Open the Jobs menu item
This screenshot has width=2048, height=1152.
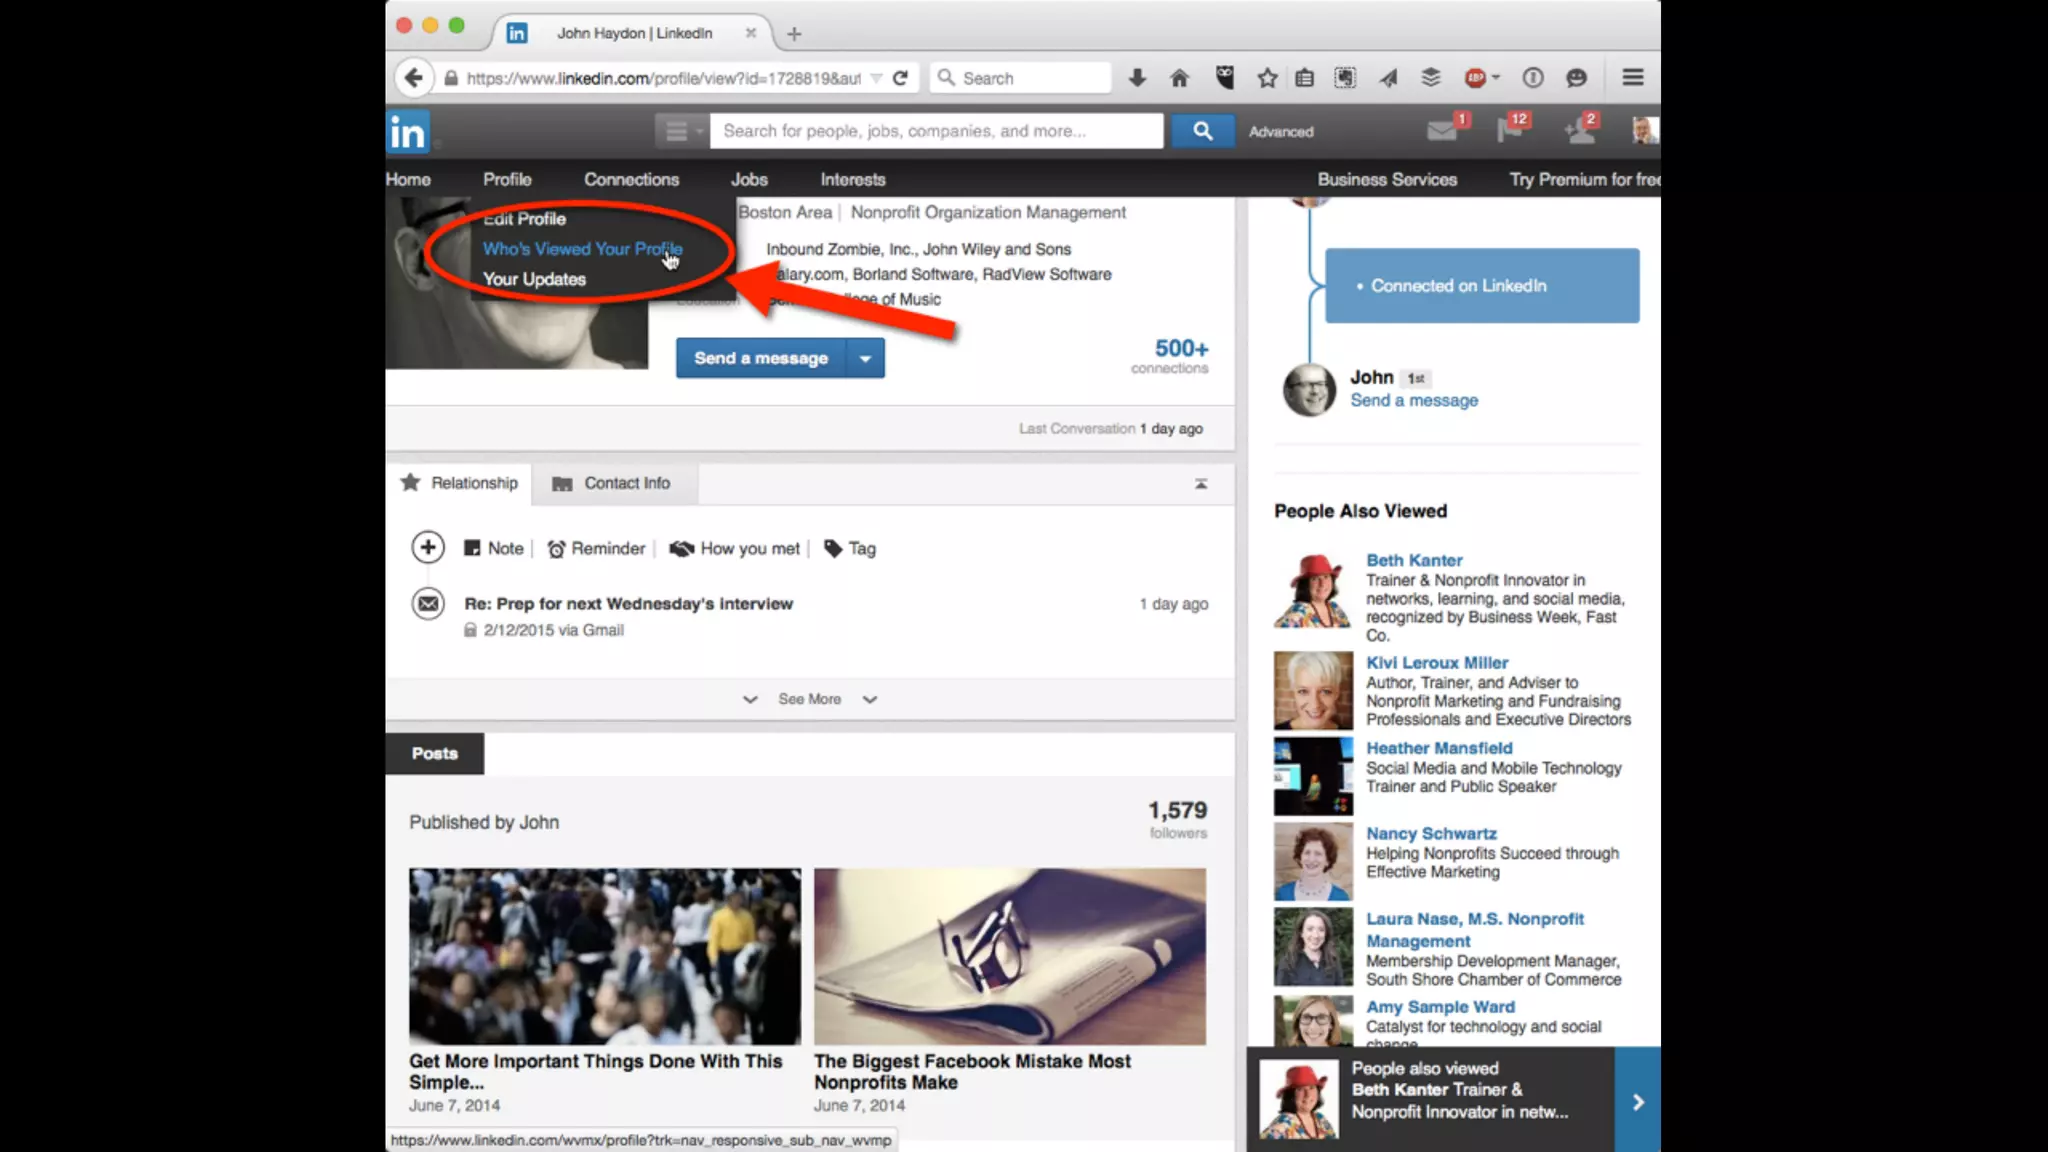[749, 180]
